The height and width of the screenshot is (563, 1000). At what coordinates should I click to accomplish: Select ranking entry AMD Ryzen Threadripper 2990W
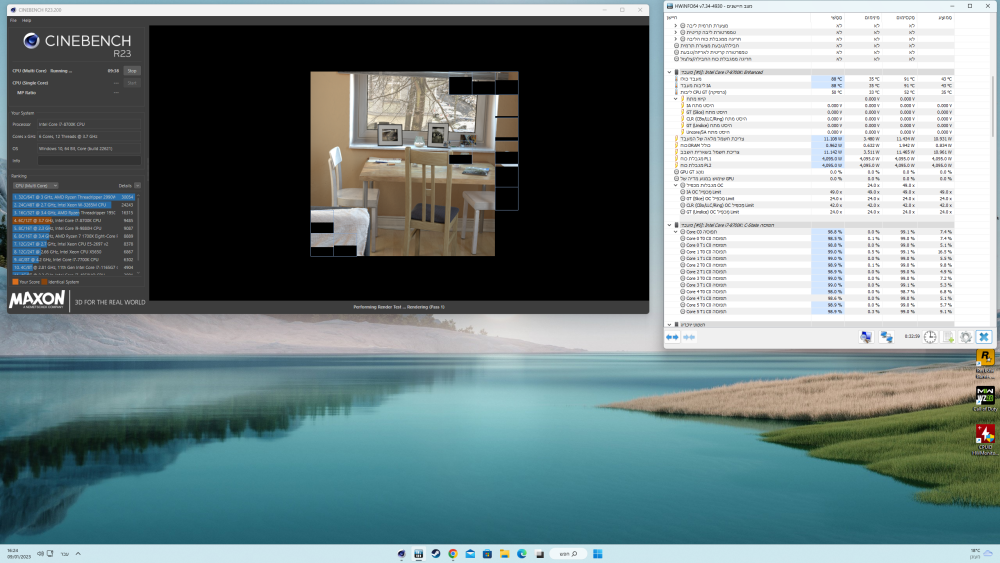click(x=73, y=197)
